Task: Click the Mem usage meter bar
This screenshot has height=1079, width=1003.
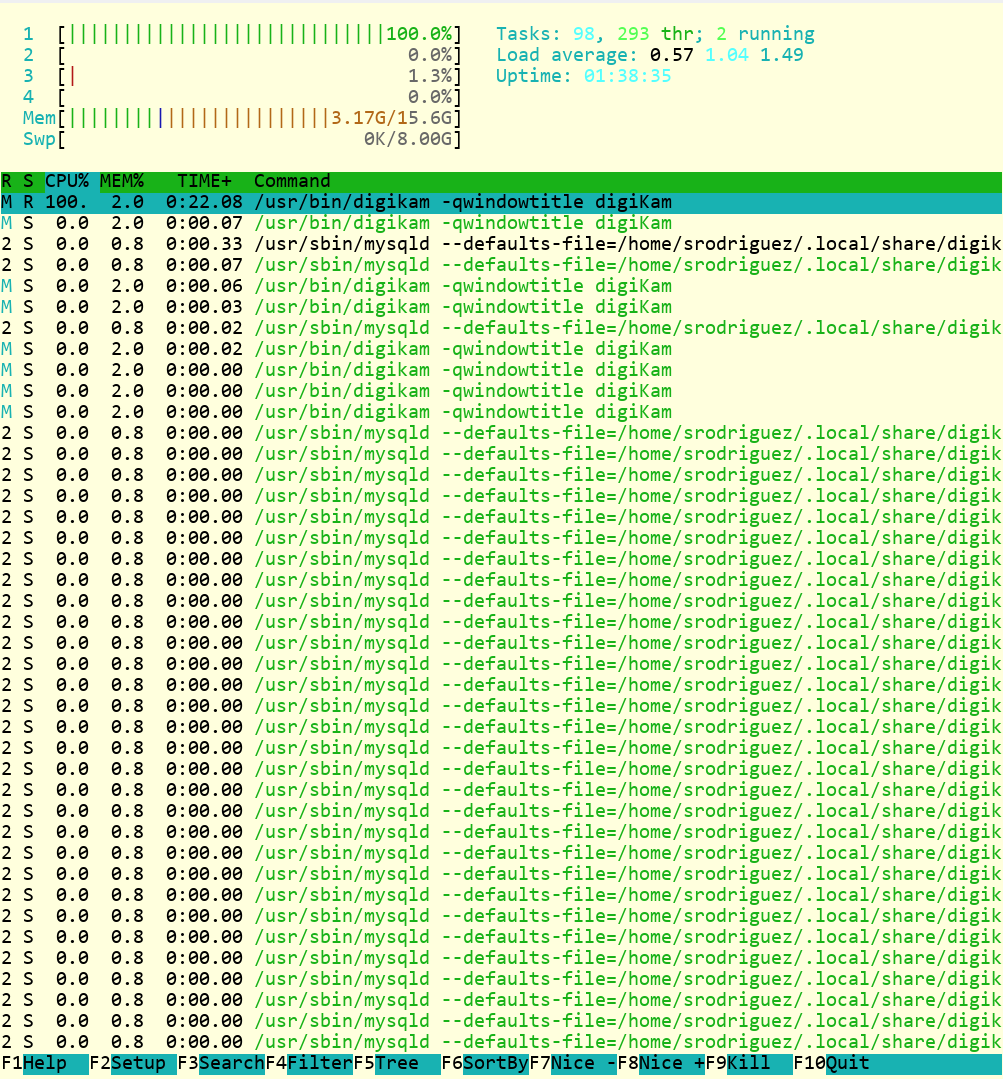Action: click(x=260, y=118)
